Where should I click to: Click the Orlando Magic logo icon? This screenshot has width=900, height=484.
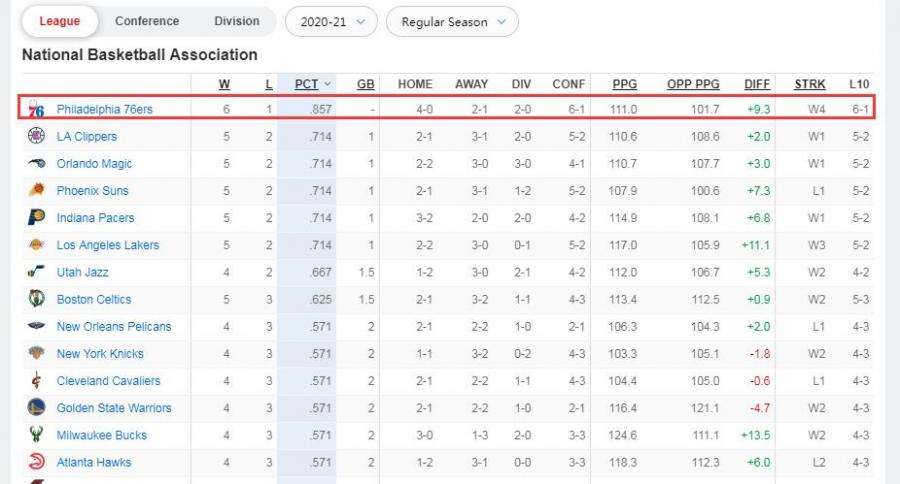pyautogui.click(x=36, y=163)
